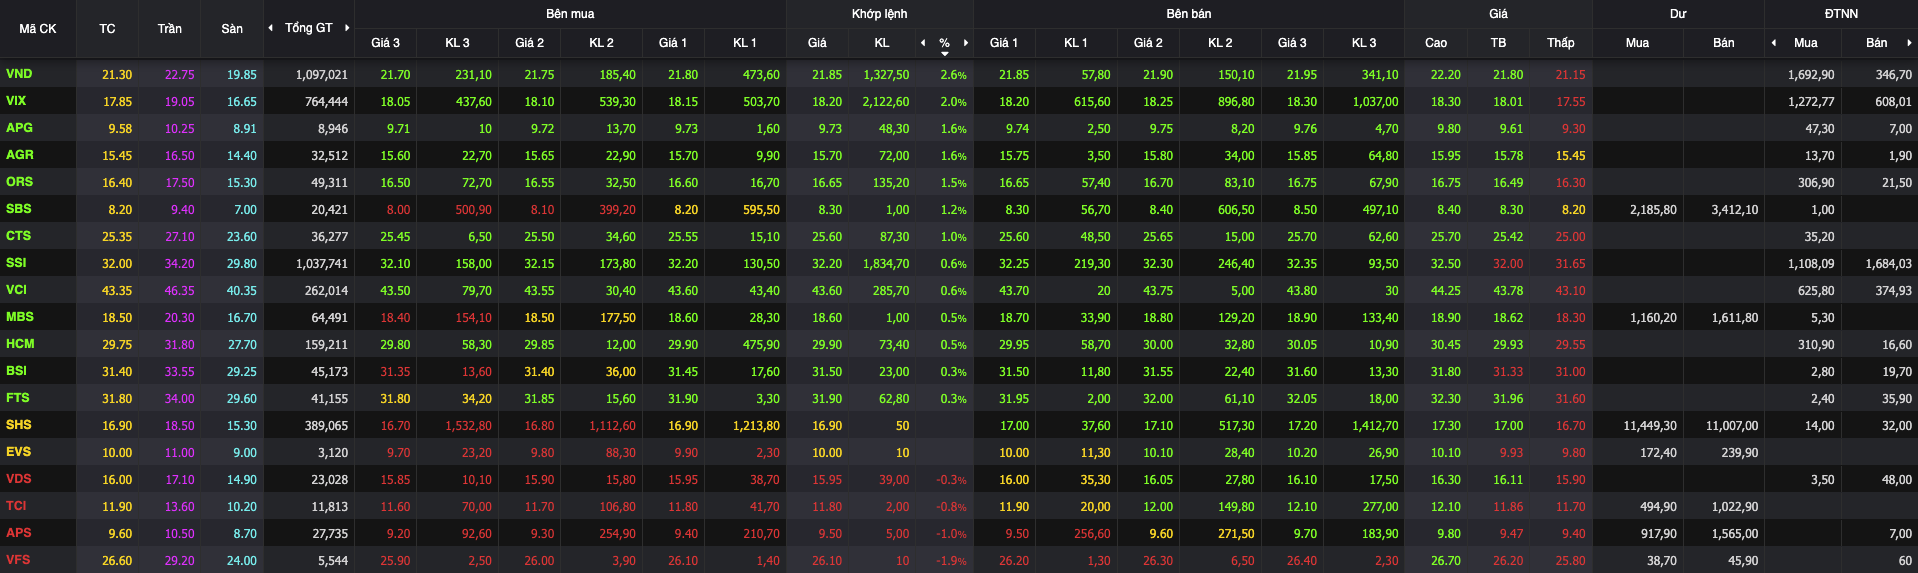Click CTS floor price 23.60
The image size is (1918, 573).
point(242,237)
